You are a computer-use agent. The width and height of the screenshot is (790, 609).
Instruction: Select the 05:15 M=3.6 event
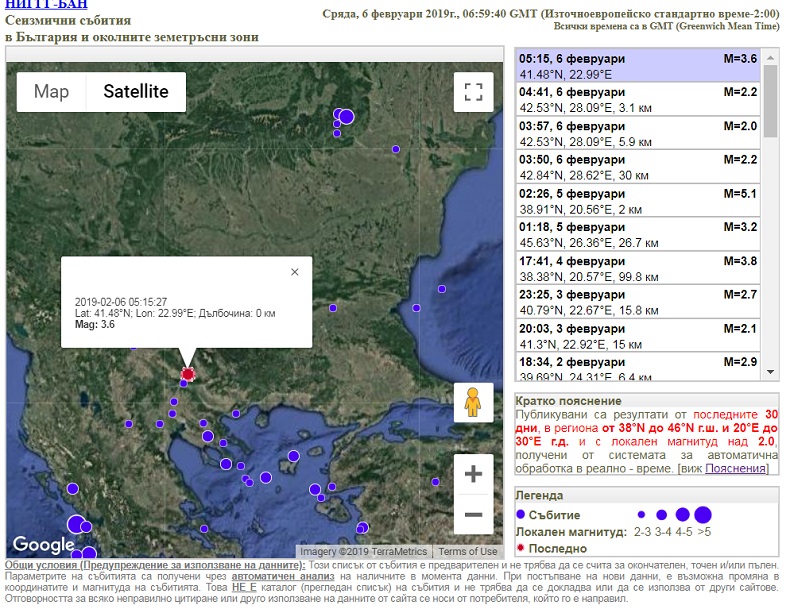click(x=637, y=66)
